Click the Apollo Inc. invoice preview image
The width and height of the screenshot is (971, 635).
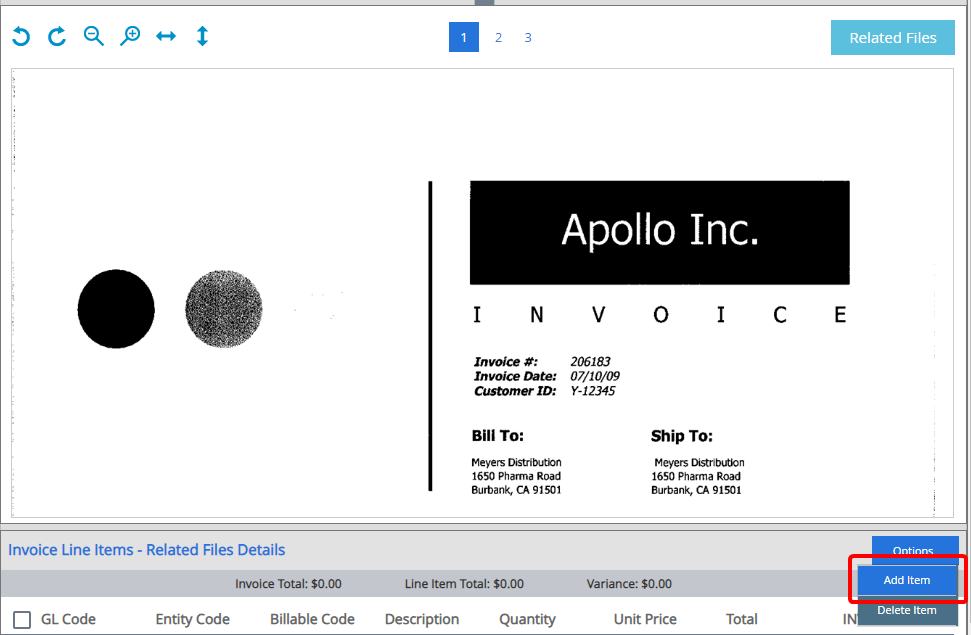pyautogui.click(x=482, y=292)
